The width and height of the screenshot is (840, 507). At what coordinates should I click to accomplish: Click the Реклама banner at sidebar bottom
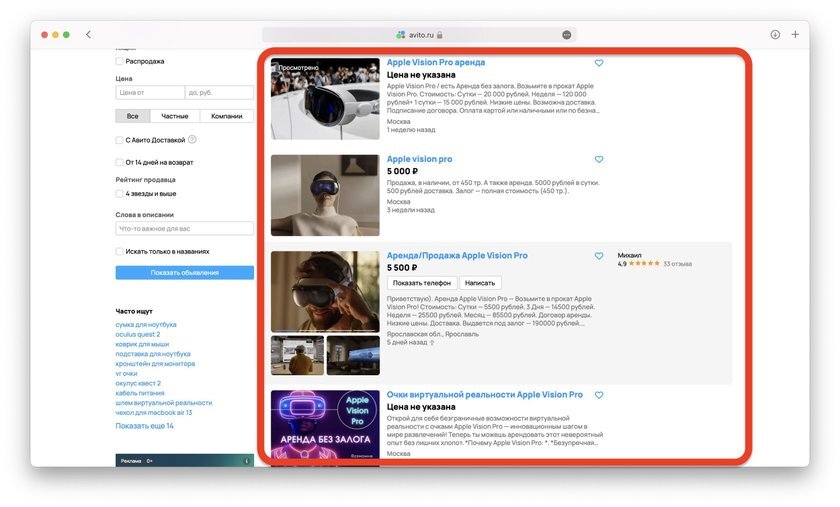tap(185, 460)
